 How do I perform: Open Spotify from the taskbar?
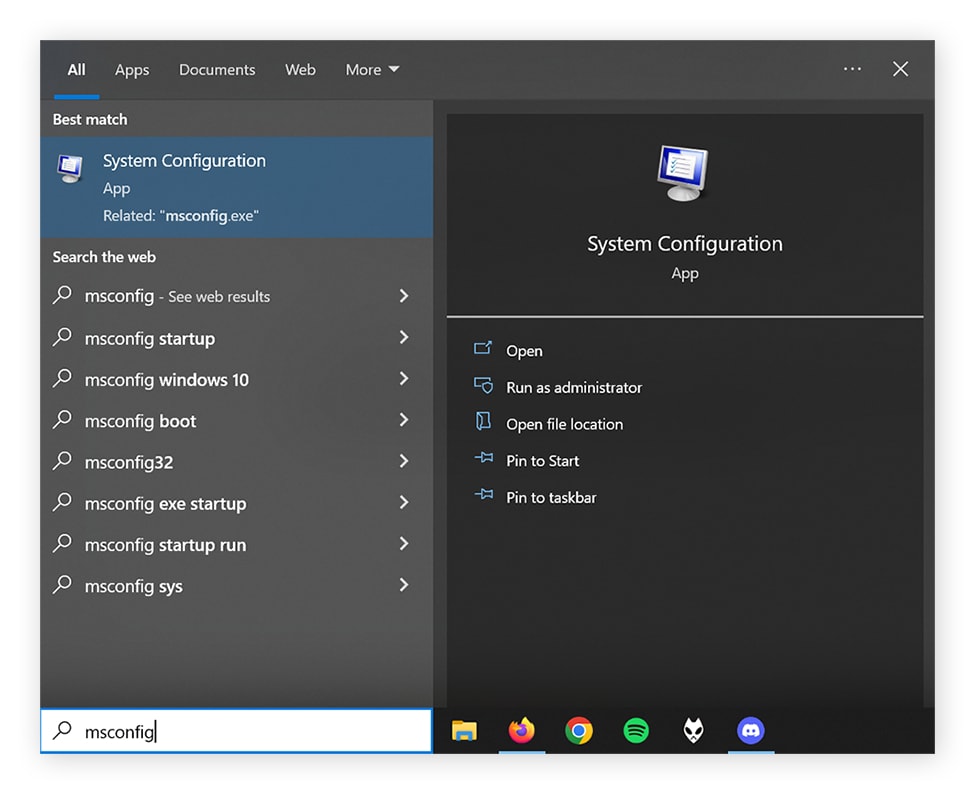636,731
